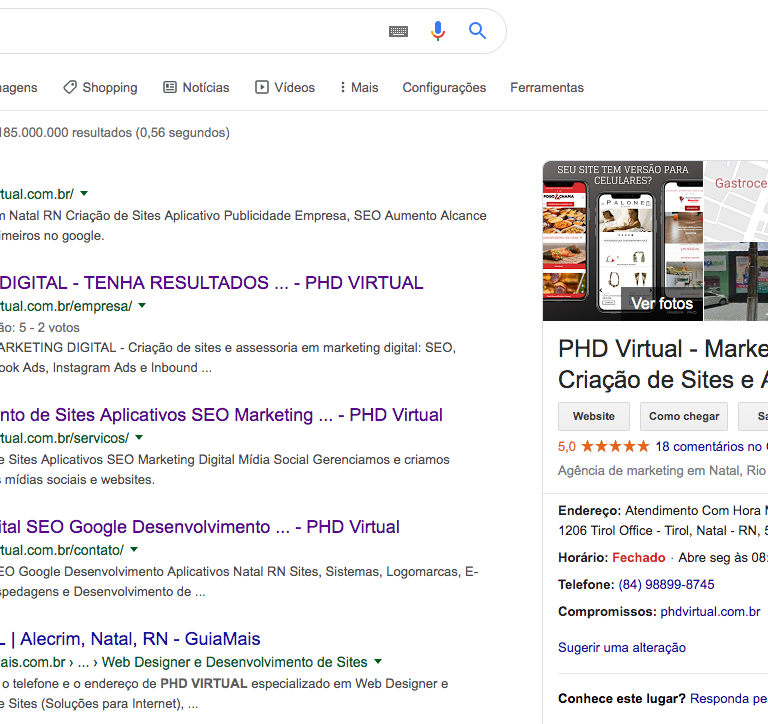Expand dropdown arrow next to /empresa/ URL
This screenshot has width=768, height=724.
click(142, 305)
